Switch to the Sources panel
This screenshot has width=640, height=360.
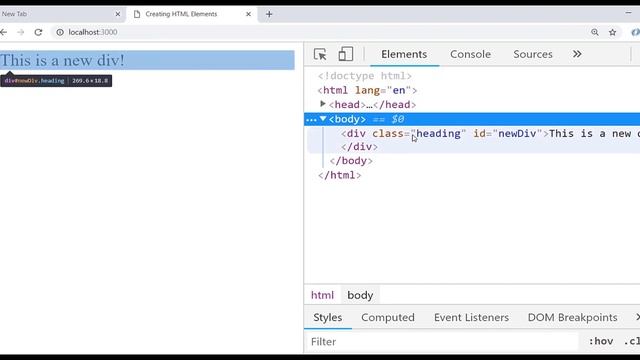533,54
